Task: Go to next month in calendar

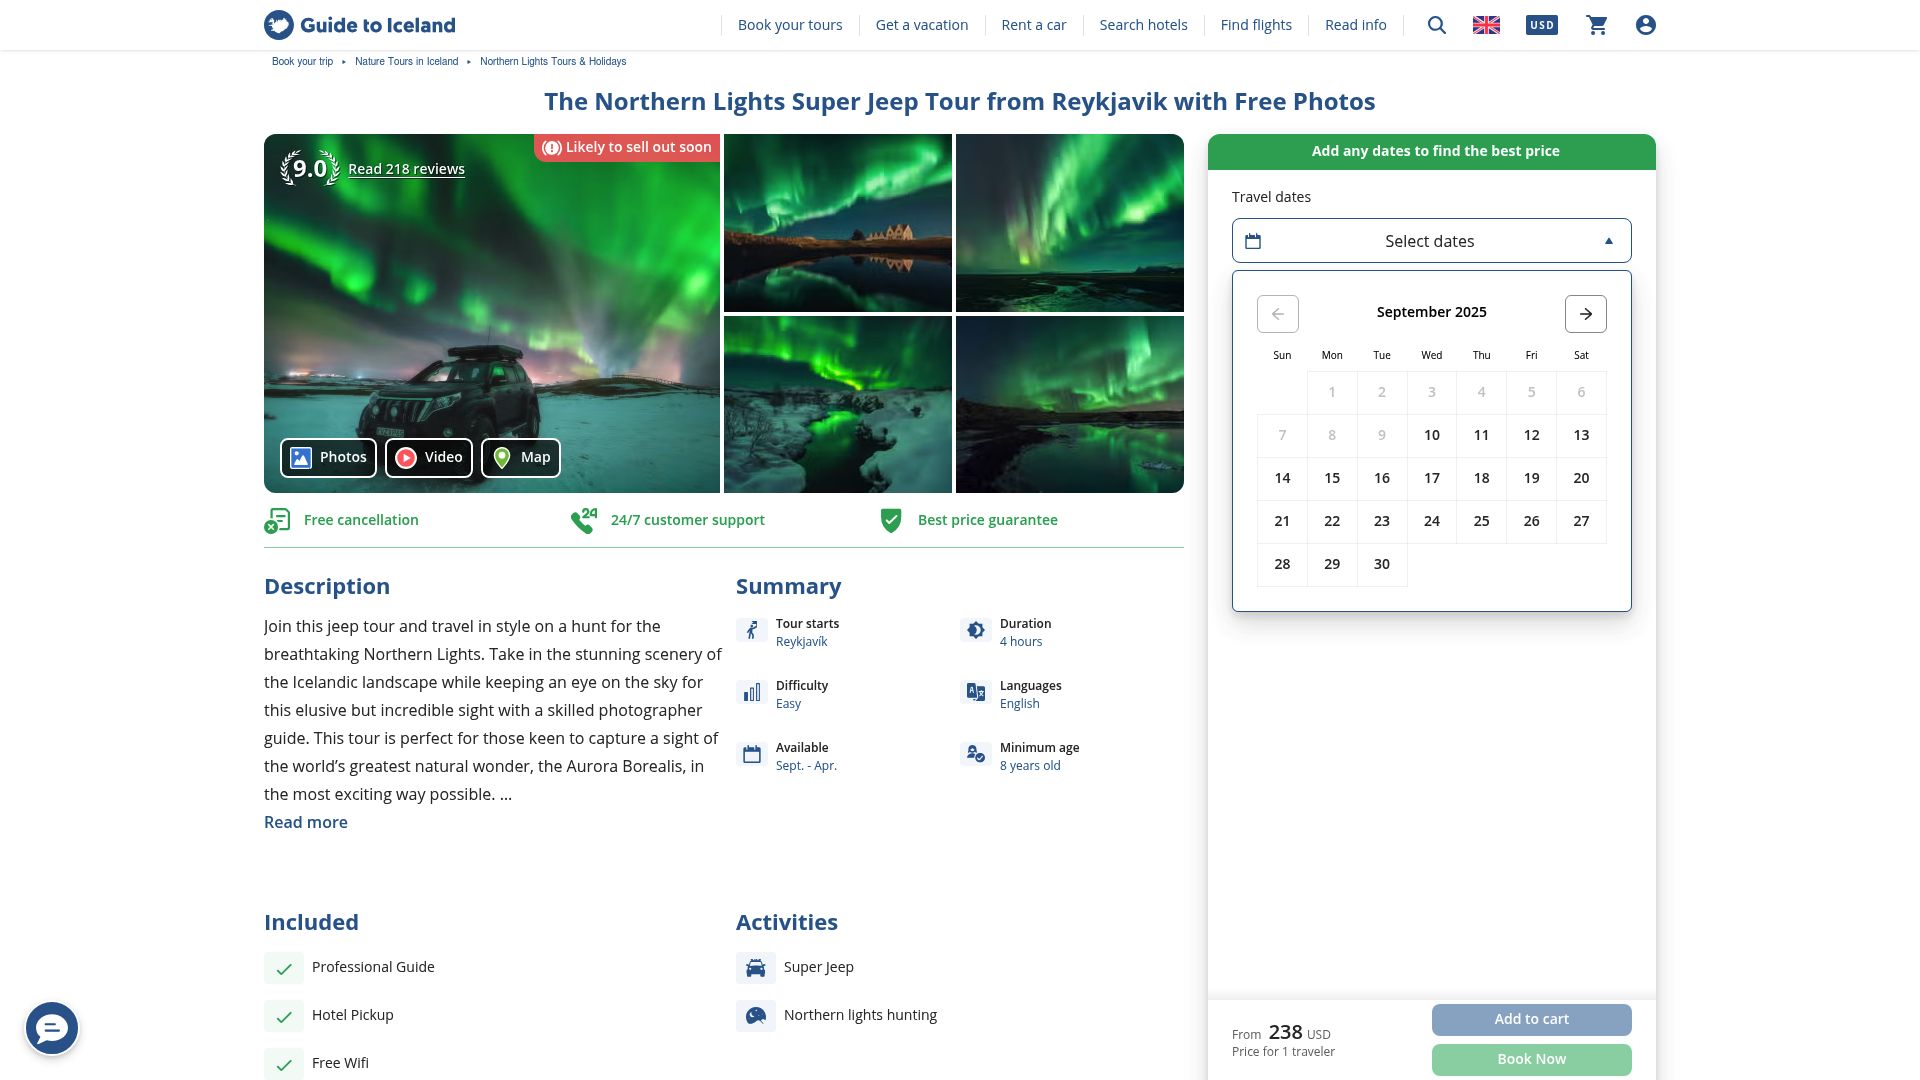Action: (1585, 314)
